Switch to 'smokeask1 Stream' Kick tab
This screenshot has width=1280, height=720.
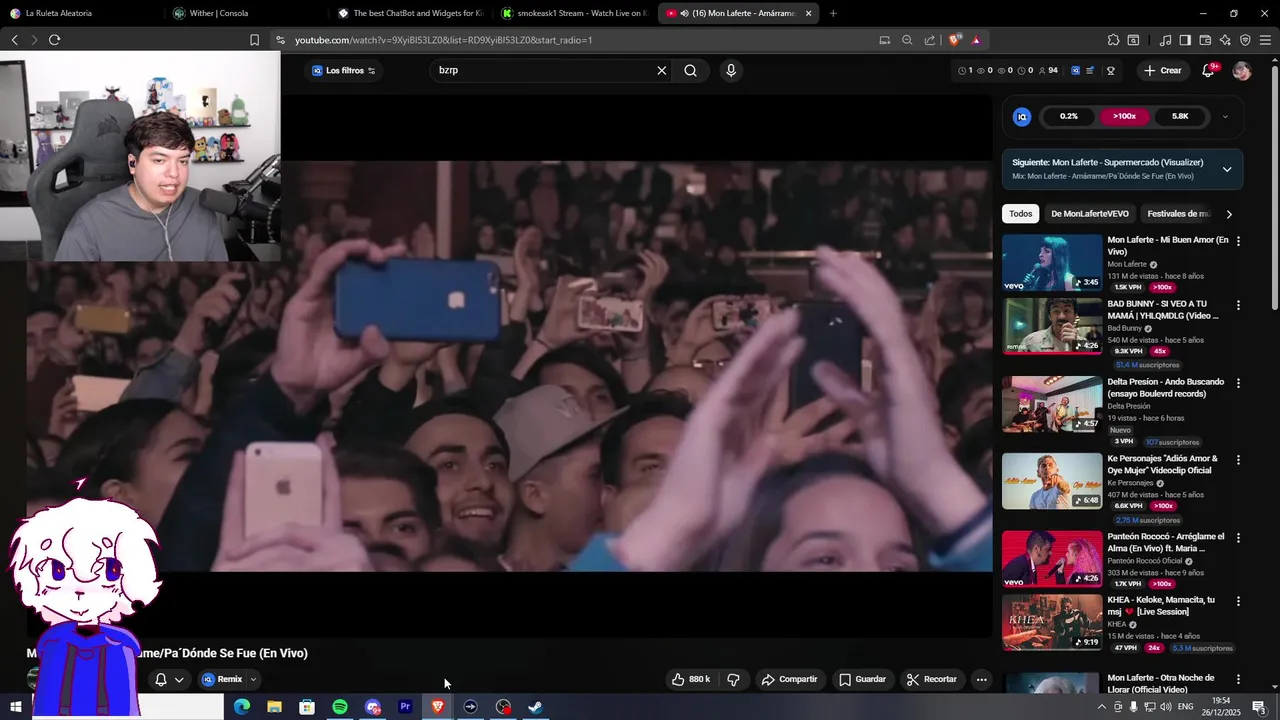tap(574, 13)
